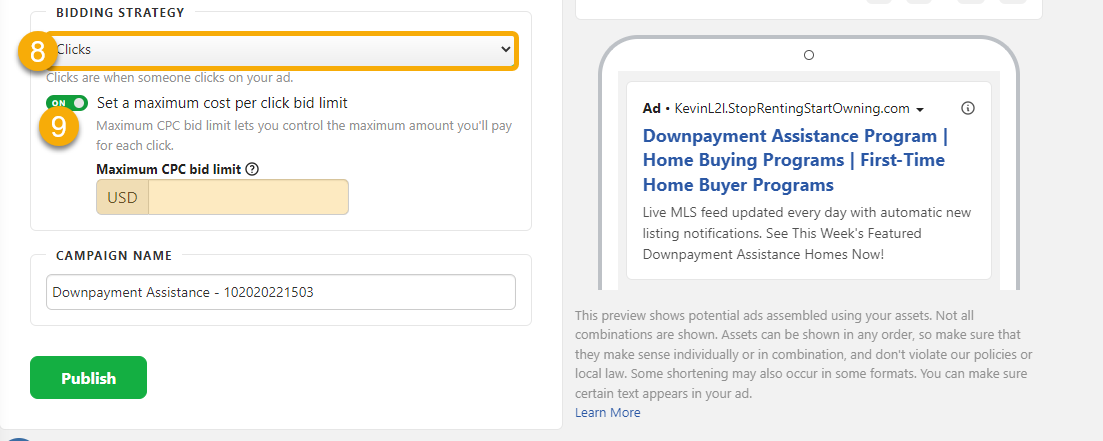
Task: Click the orange step 8 badge
Action: click(x=38, y=52)
